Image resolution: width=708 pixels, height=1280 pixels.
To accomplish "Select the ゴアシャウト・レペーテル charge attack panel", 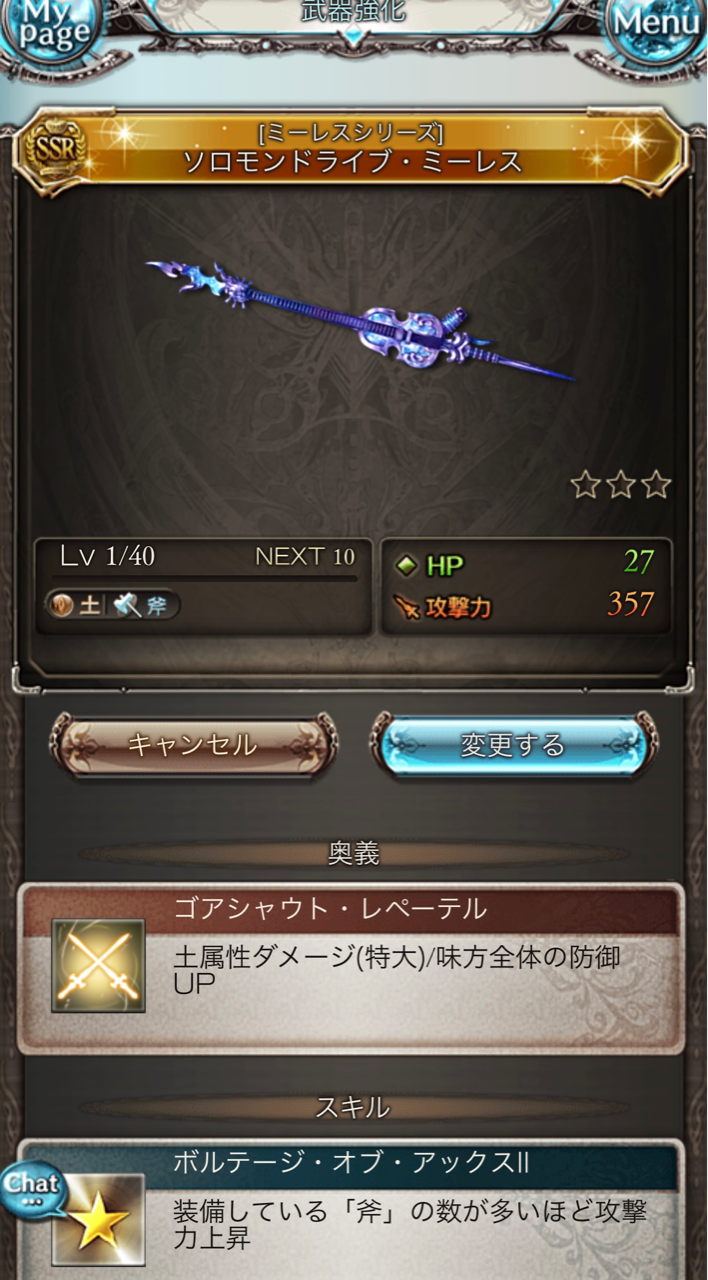I will tap(352, 967).
